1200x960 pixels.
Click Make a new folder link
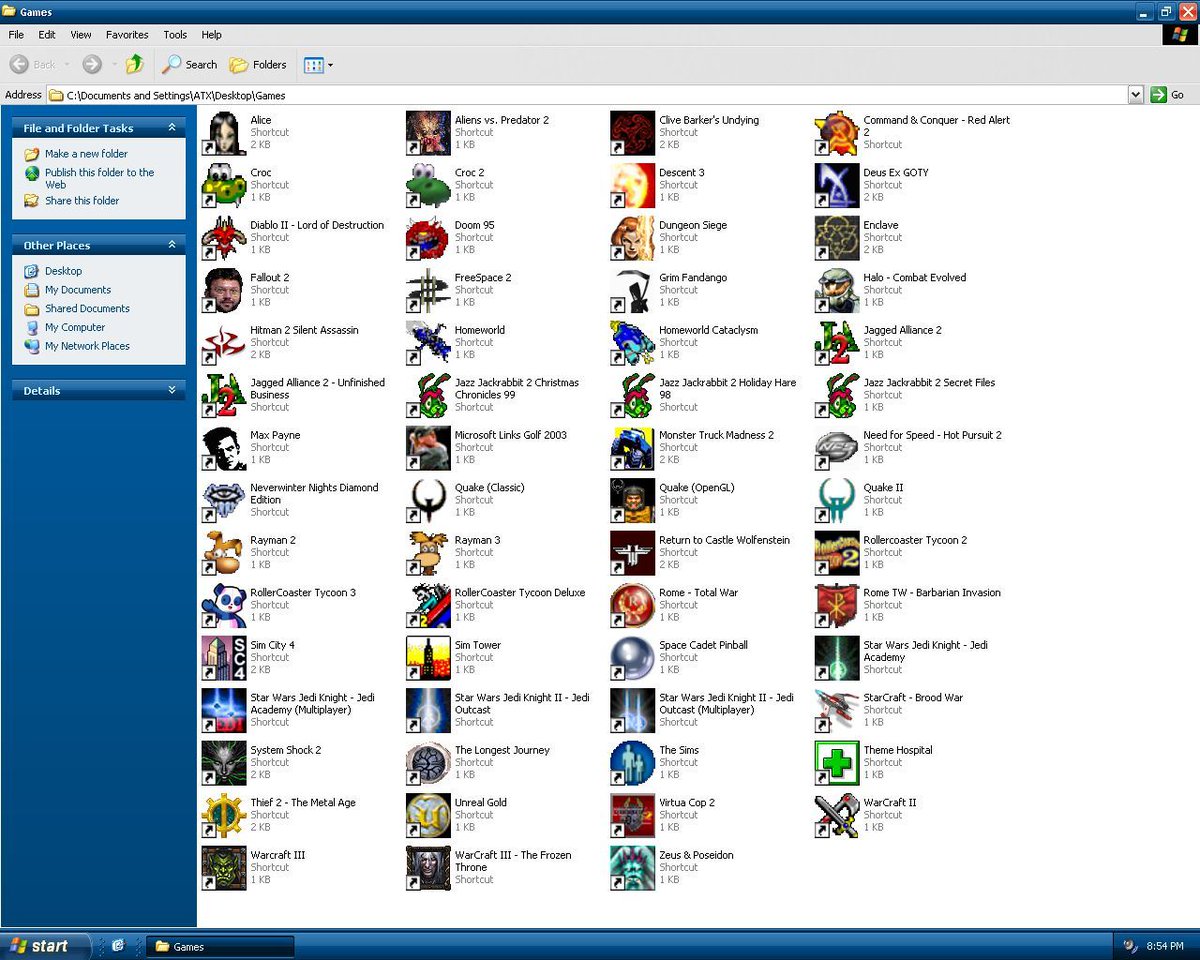pos(86,154)
